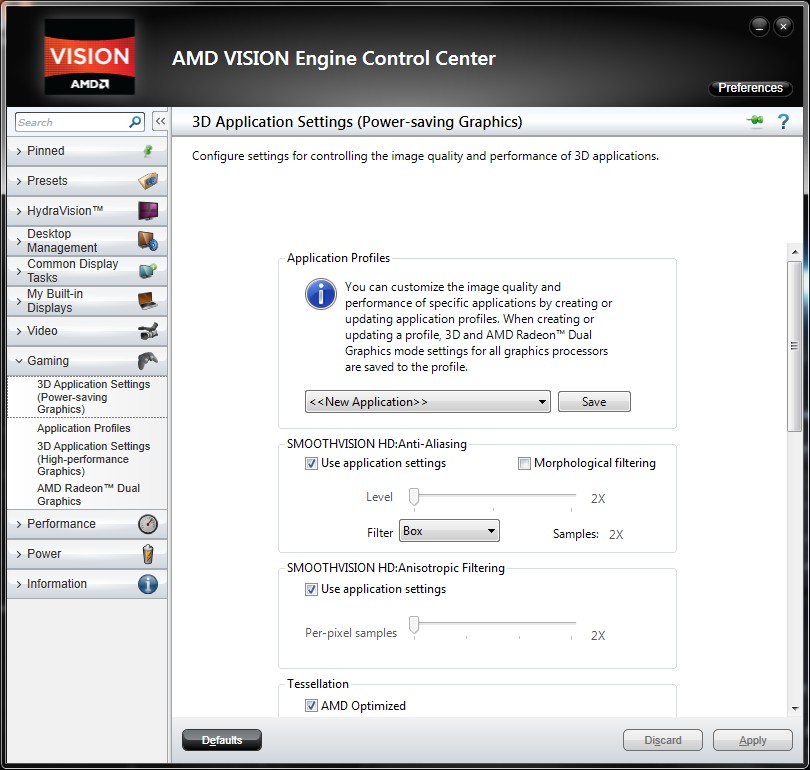Expand the Video section
The image size is (810, 770).
click(x=87, y=331)
